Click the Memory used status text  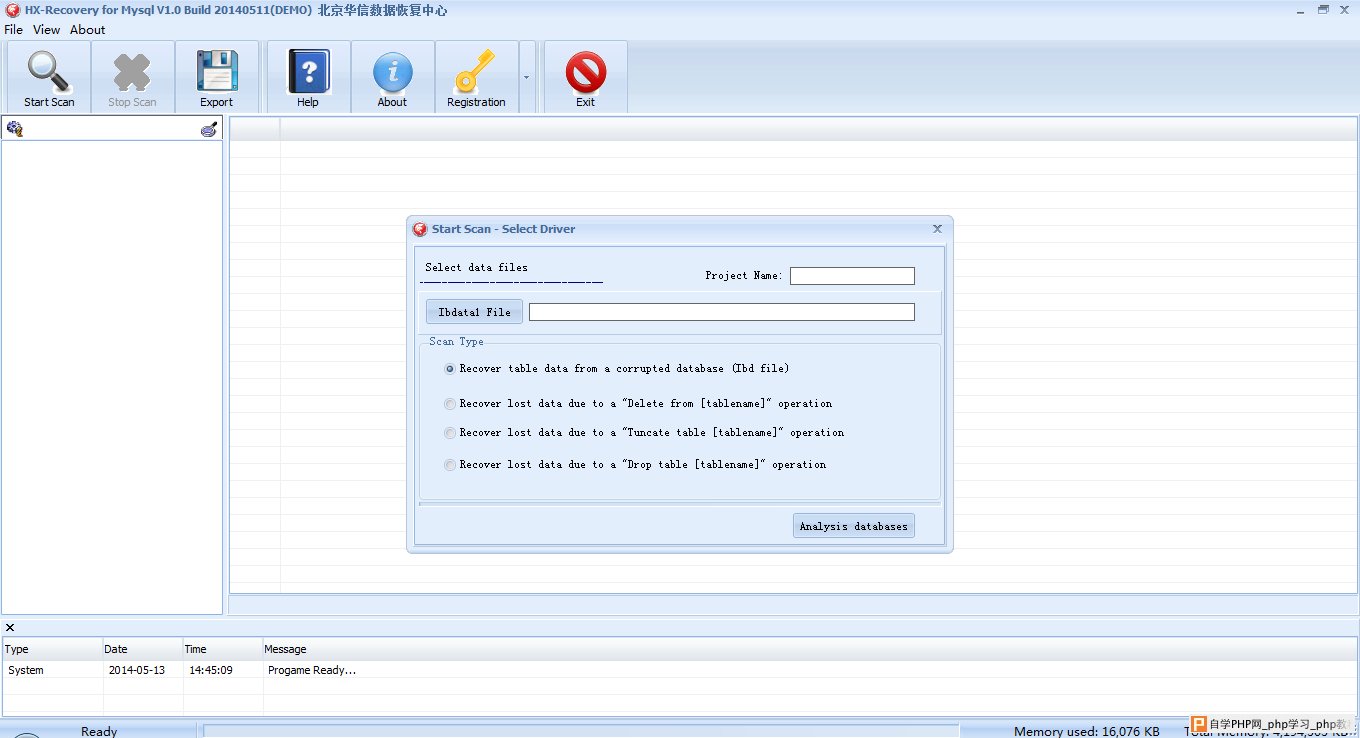tap(1087, 731)
